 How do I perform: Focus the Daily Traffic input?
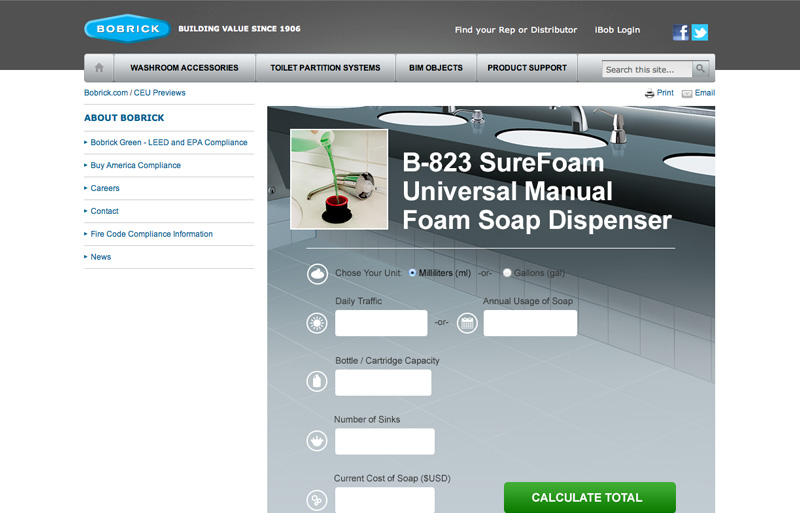point(381,323)
